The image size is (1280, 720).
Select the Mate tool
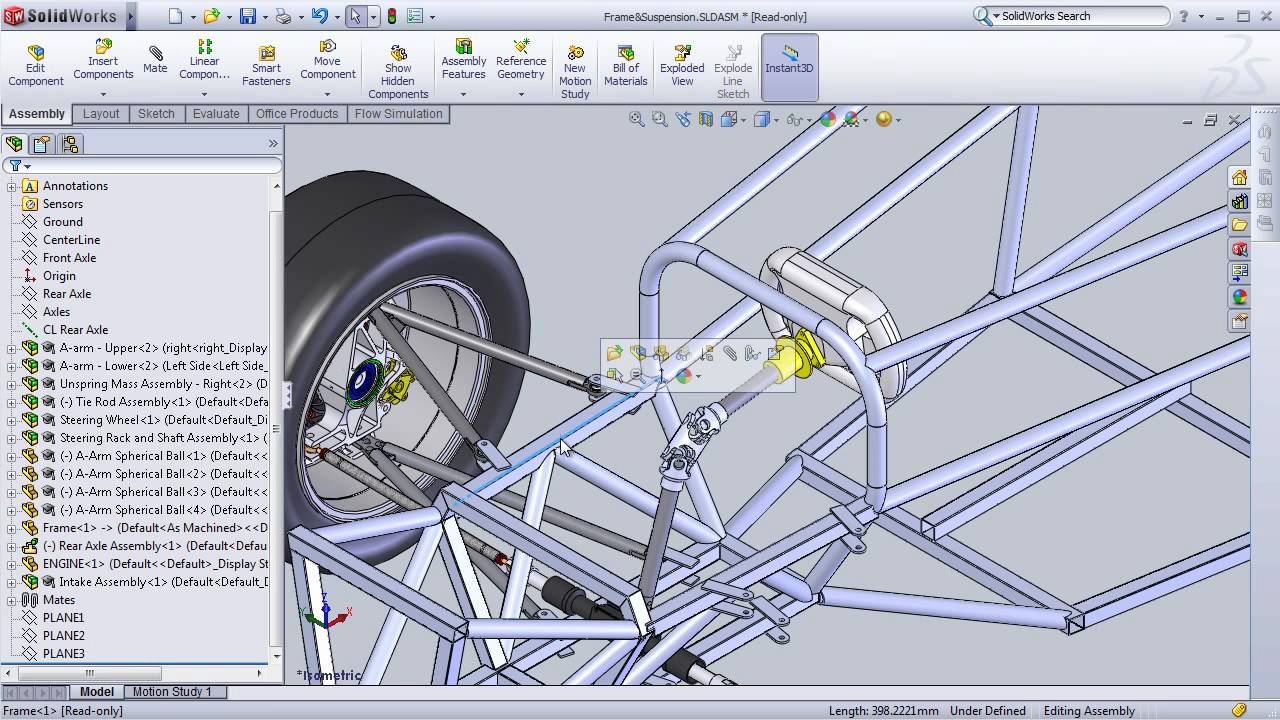coord(155,60)
